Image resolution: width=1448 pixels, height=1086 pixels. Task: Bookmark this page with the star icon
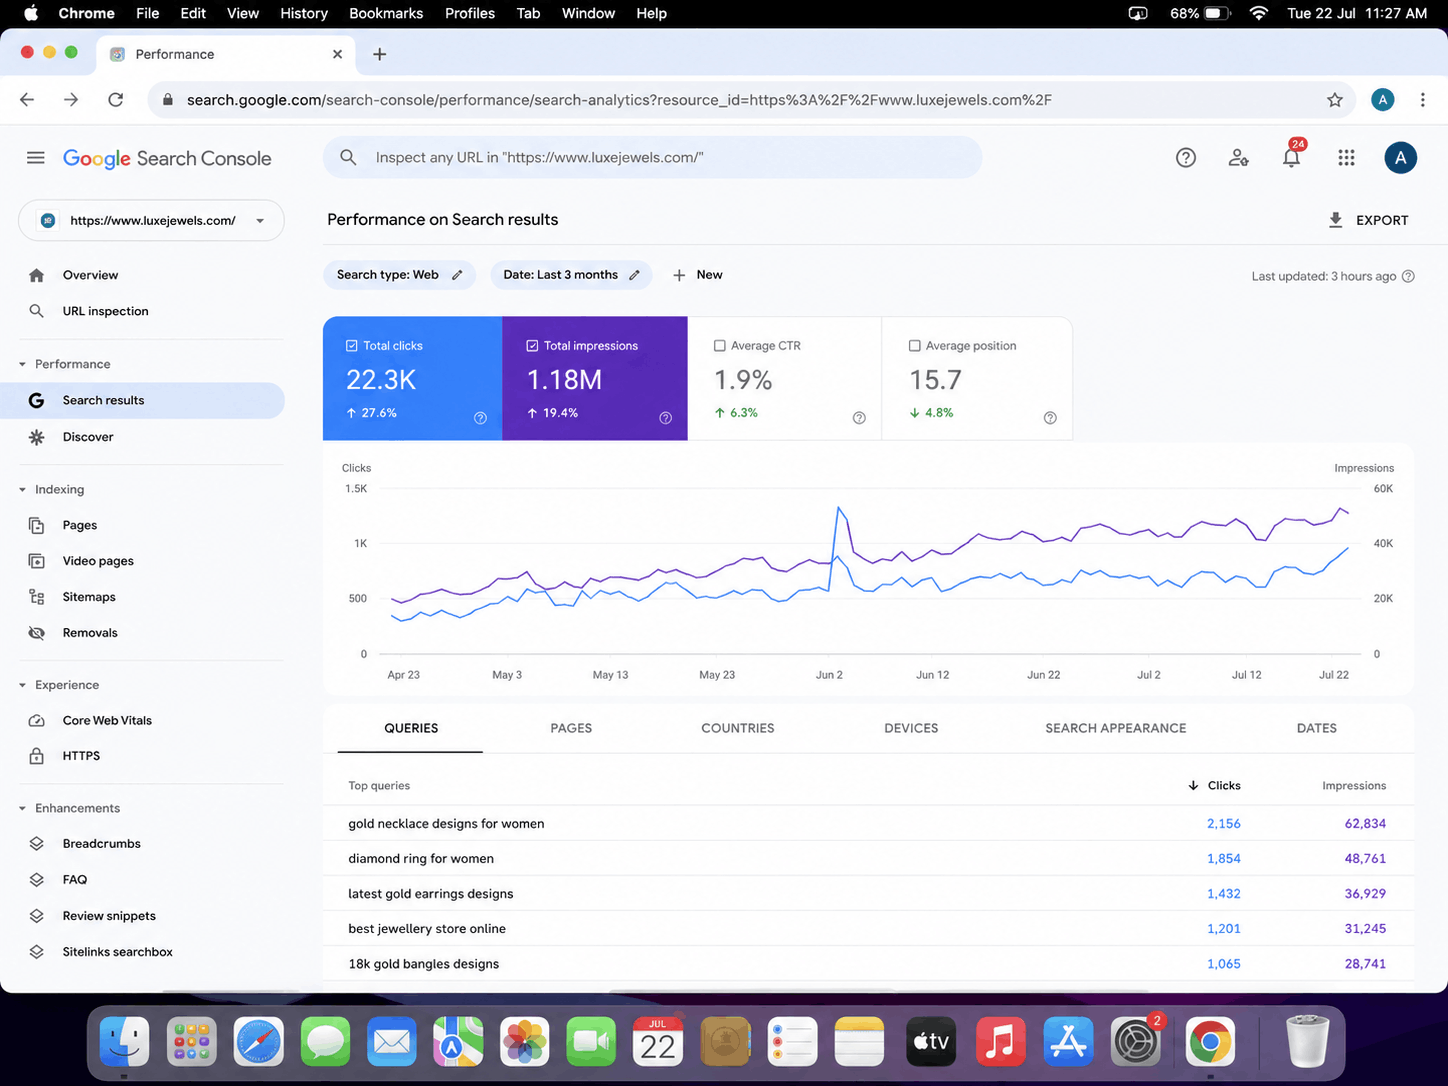[1334, 100]
